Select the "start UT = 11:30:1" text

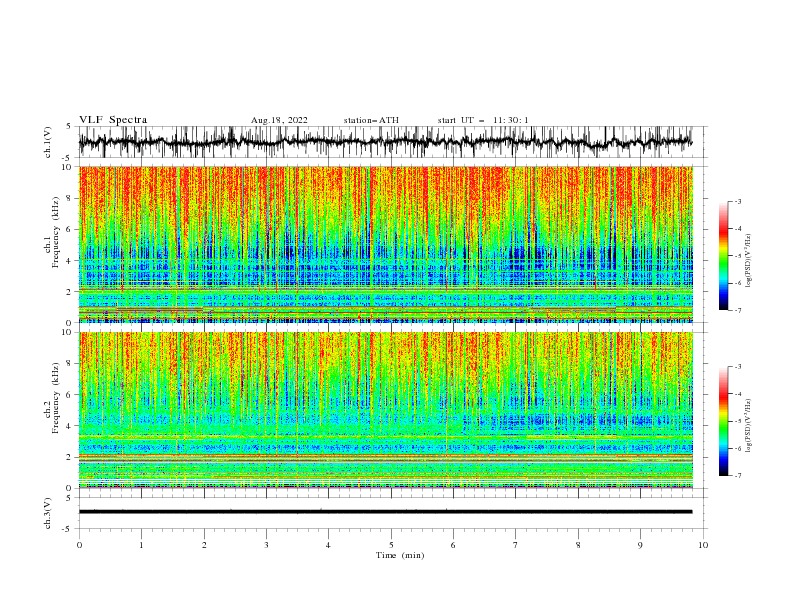pyautogui.click(x=483, y=120)
